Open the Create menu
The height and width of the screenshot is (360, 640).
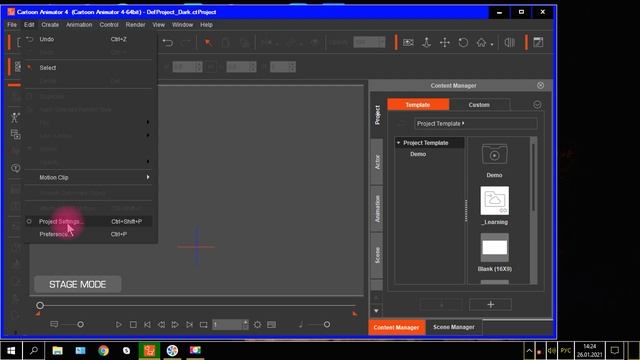point(50,24)
